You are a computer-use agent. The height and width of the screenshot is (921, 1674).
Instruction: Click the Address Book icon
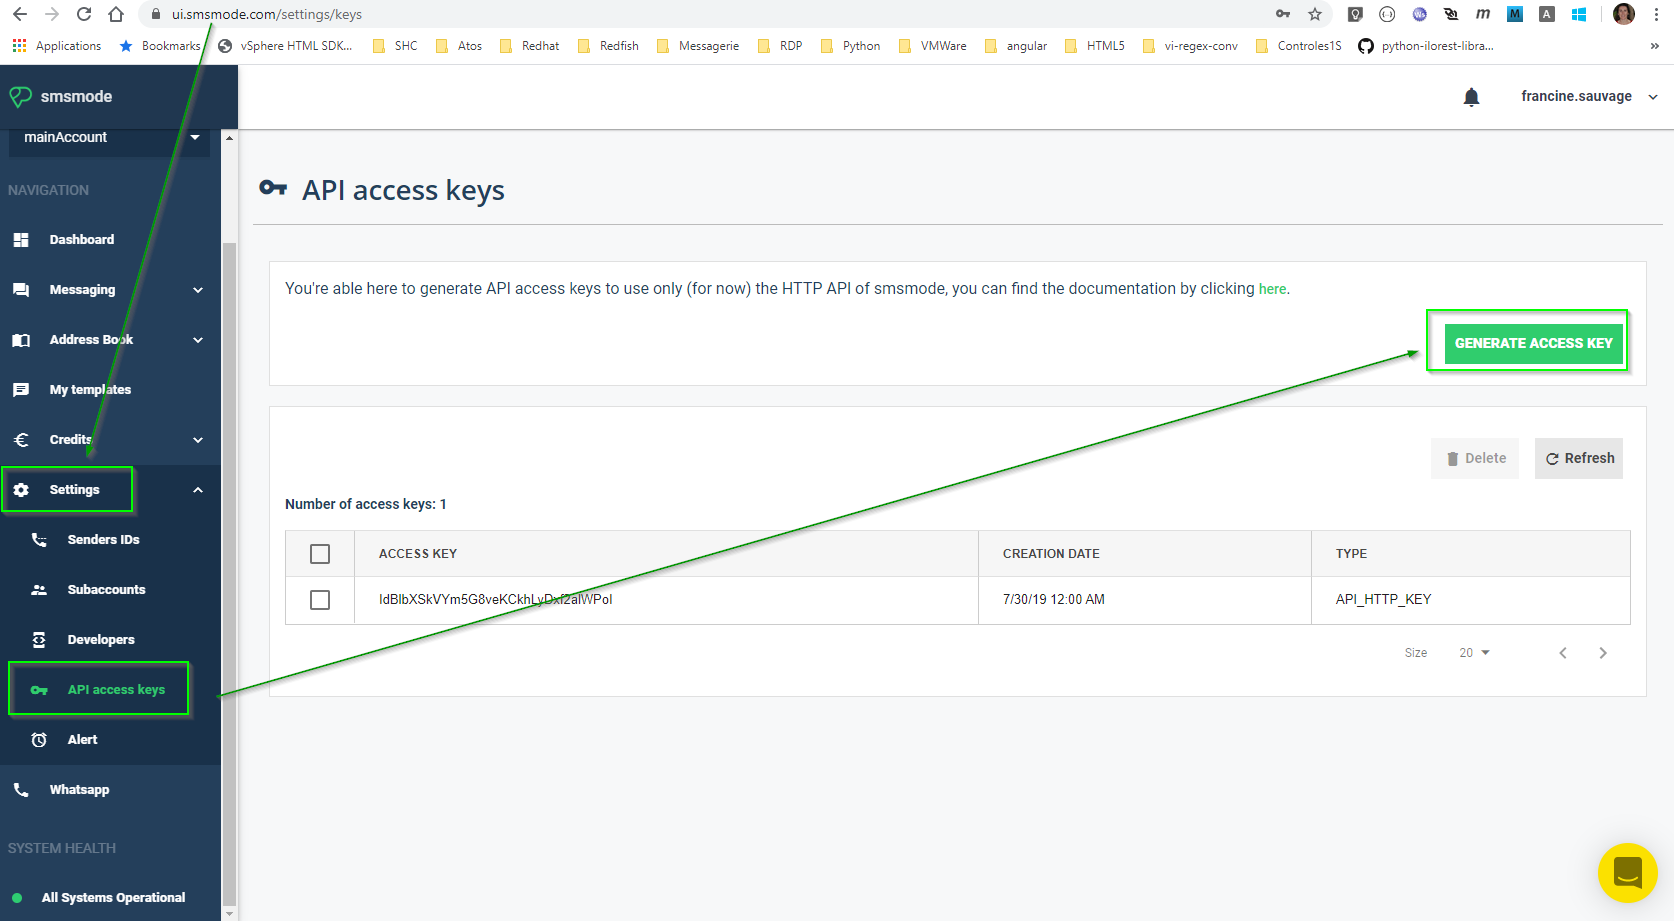[x=21, y=340]
